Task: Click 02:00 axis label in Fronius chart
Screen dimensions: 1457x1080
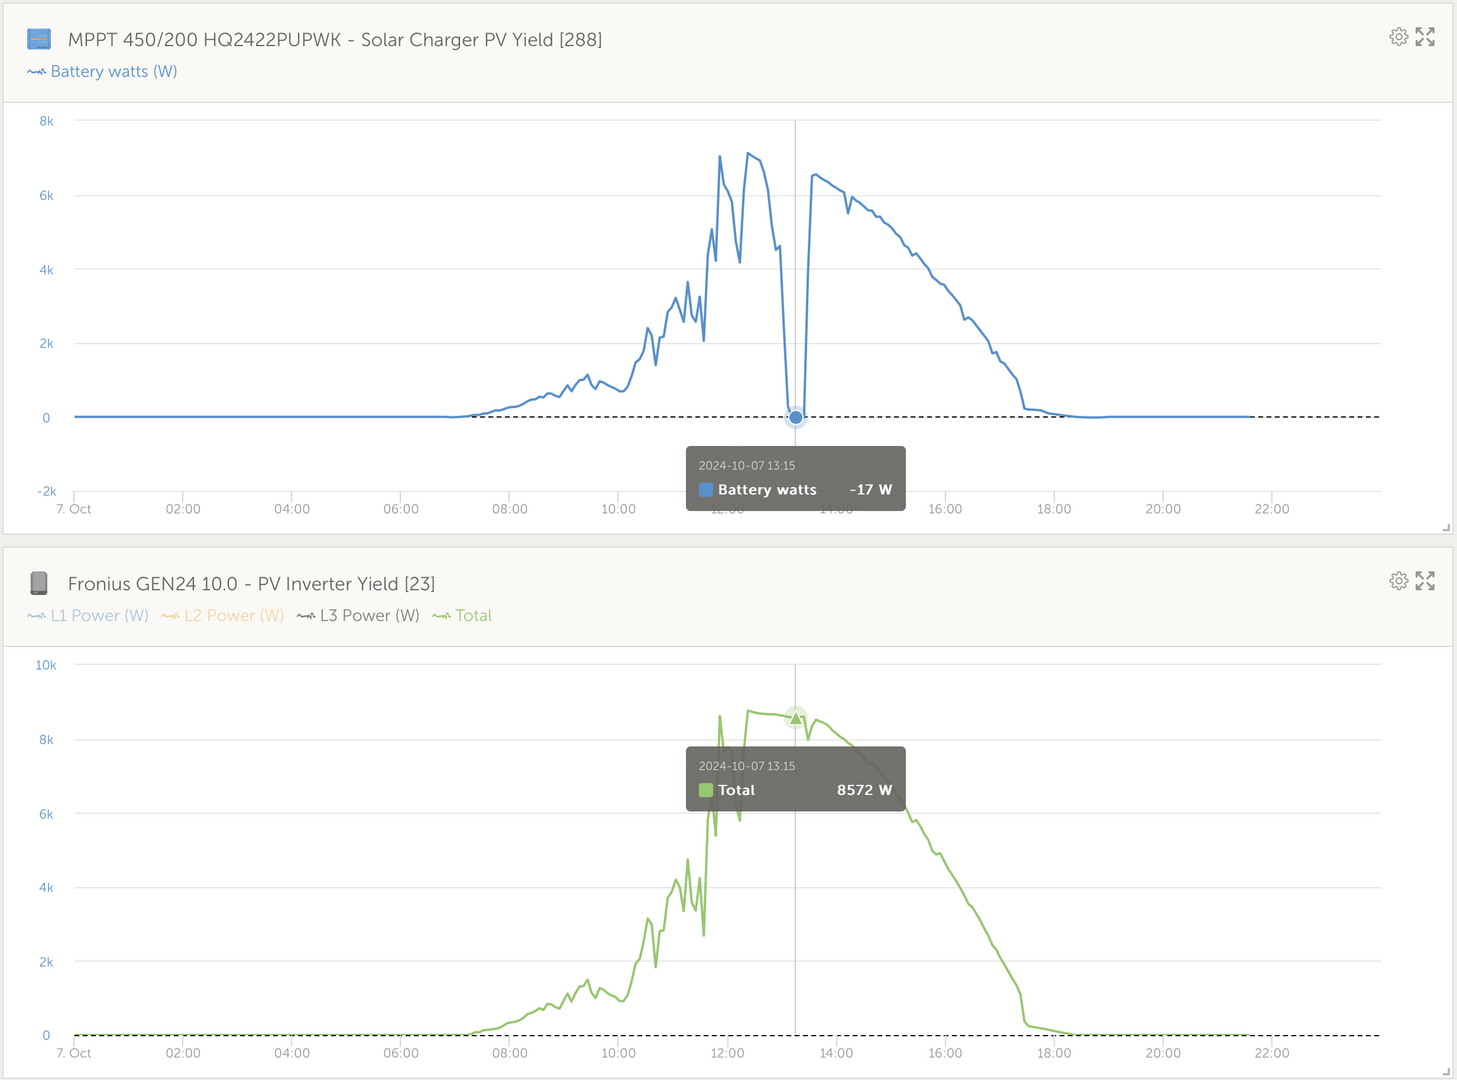Action: [x=183, y=1053]
